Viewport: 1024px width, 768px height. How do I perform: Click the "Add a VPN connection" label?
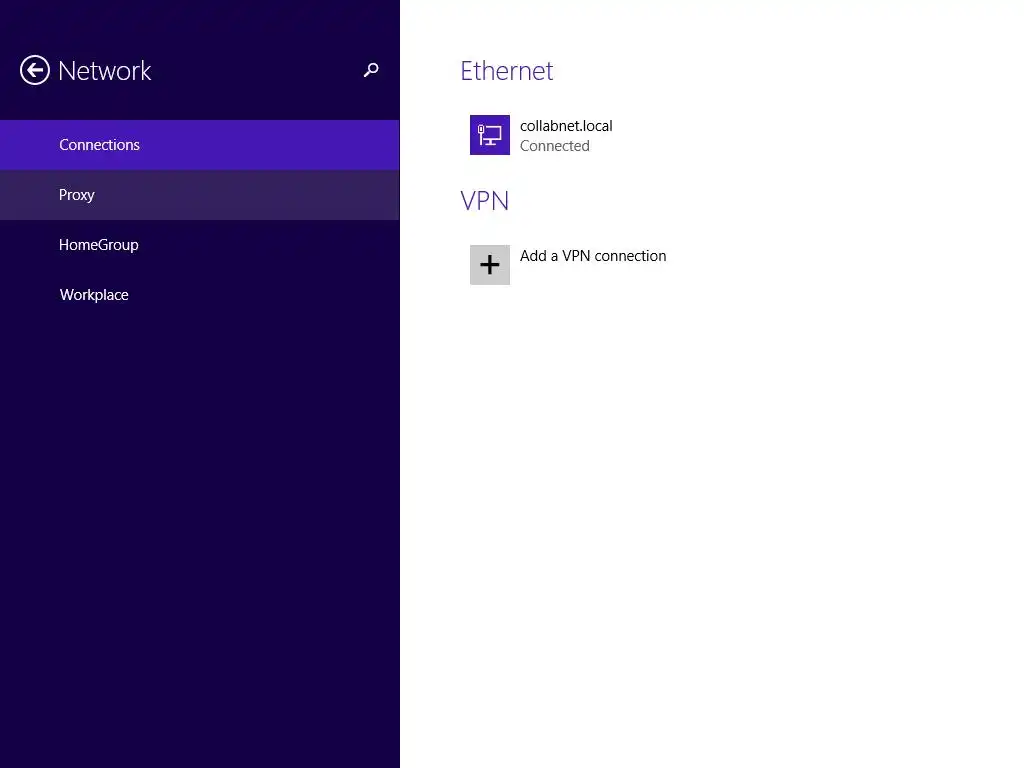(x=593, y=256)
